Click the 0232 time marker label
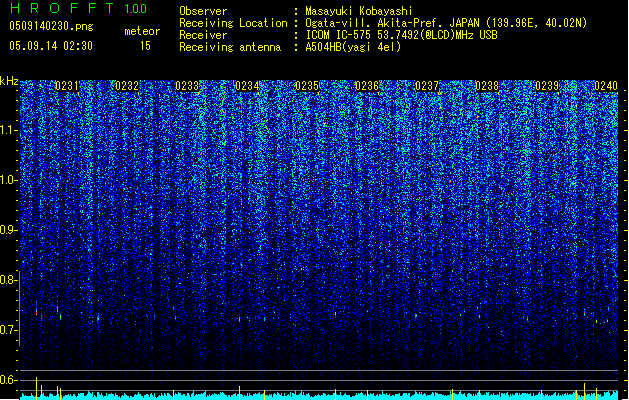The width and height of the screenshot is (629, 400). coord(127,86)
